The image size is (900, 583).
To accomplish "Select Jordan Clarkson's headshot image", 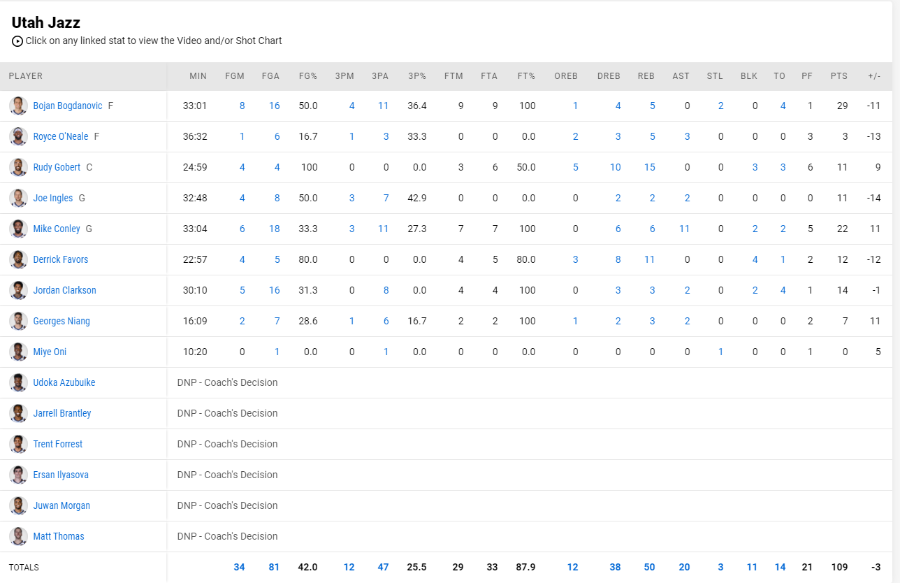I will coord(18,290).
